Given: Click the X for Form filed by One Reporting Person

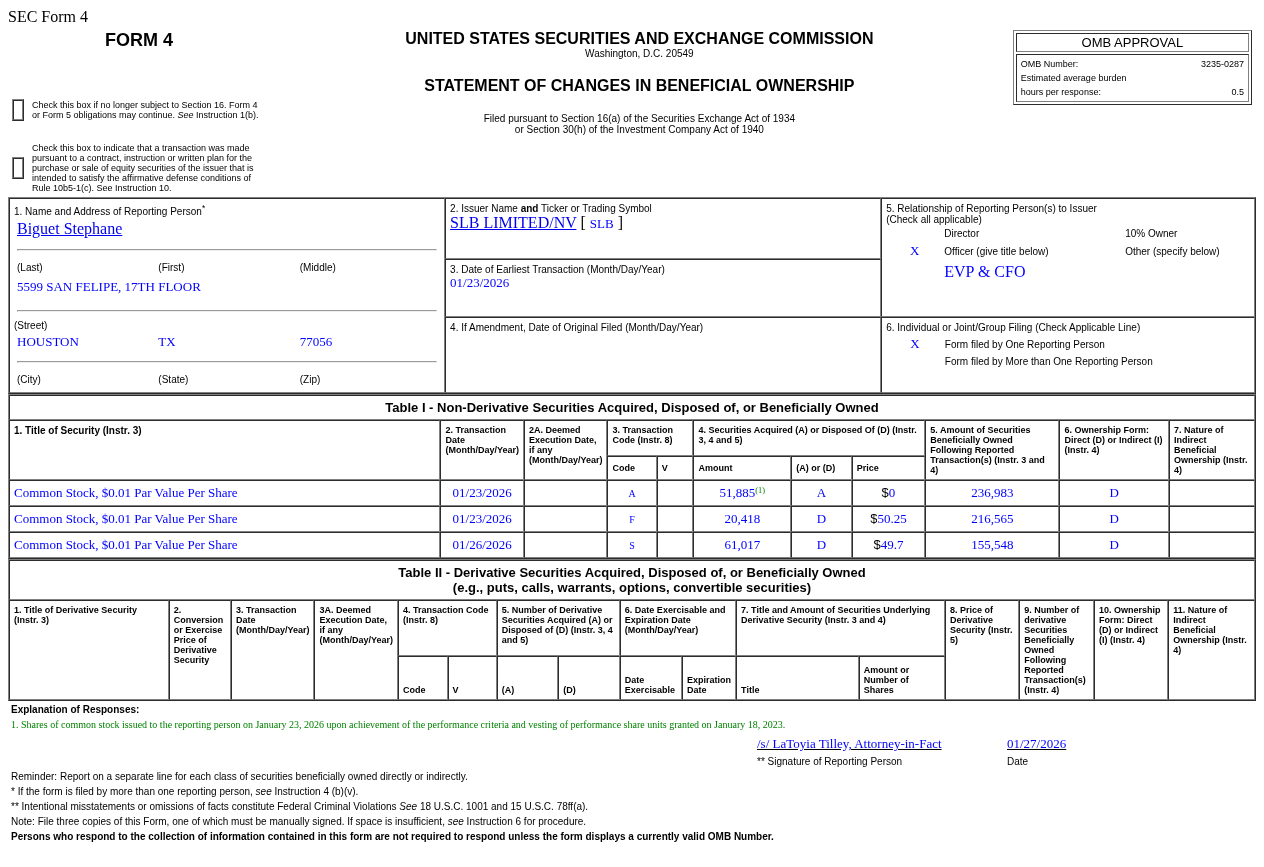Looking at the screenshot, I should pos(914,344).
